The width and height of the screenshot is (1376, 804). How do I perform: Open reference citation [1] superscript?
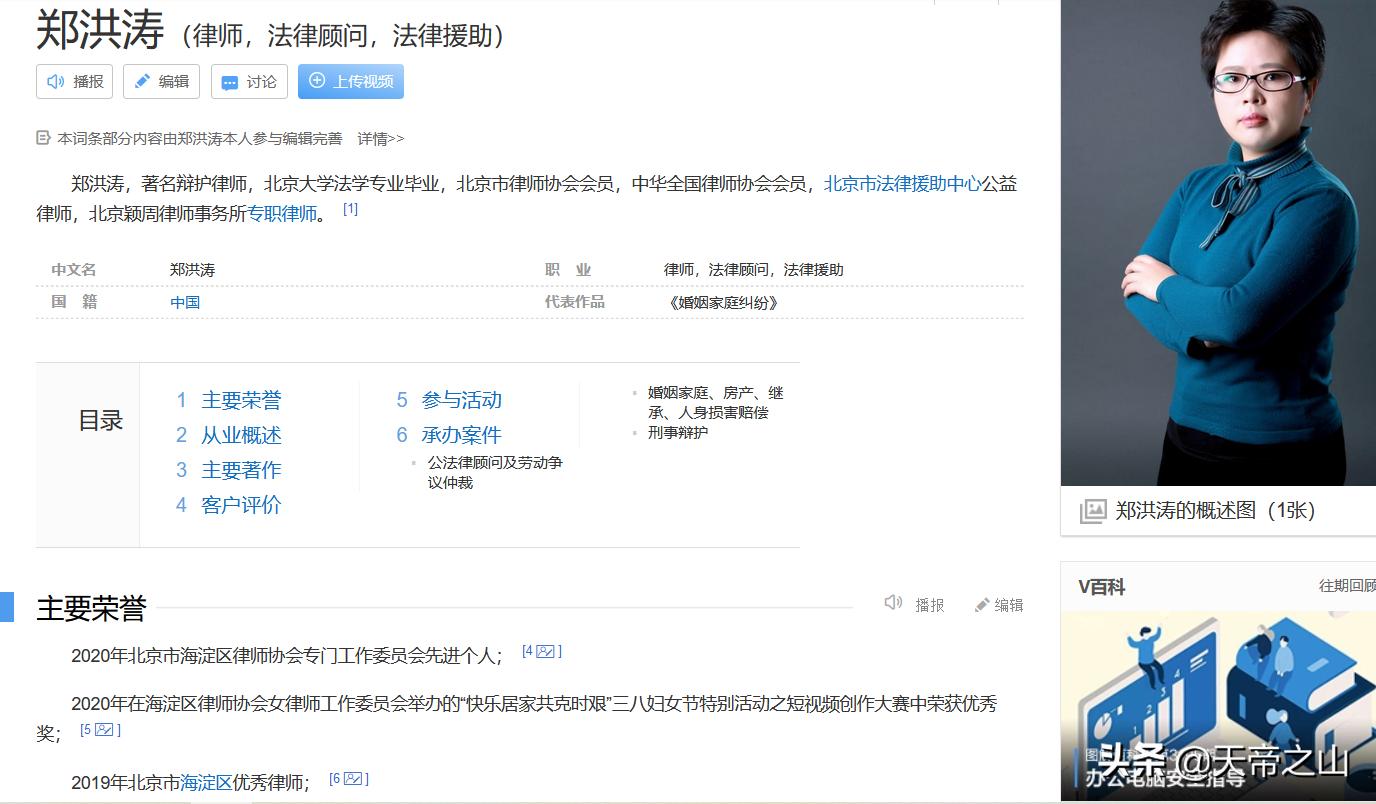pyautogui.click(x=349, y=207)
